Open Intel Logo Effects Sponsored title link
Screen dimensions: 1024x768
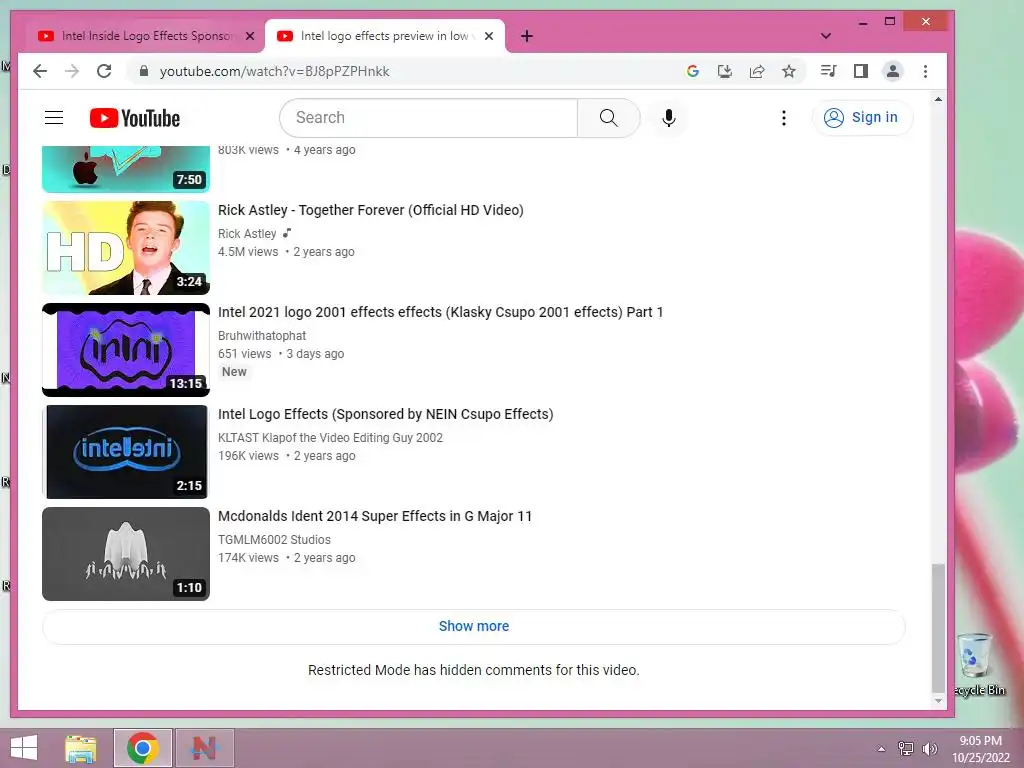pos(386,414)
